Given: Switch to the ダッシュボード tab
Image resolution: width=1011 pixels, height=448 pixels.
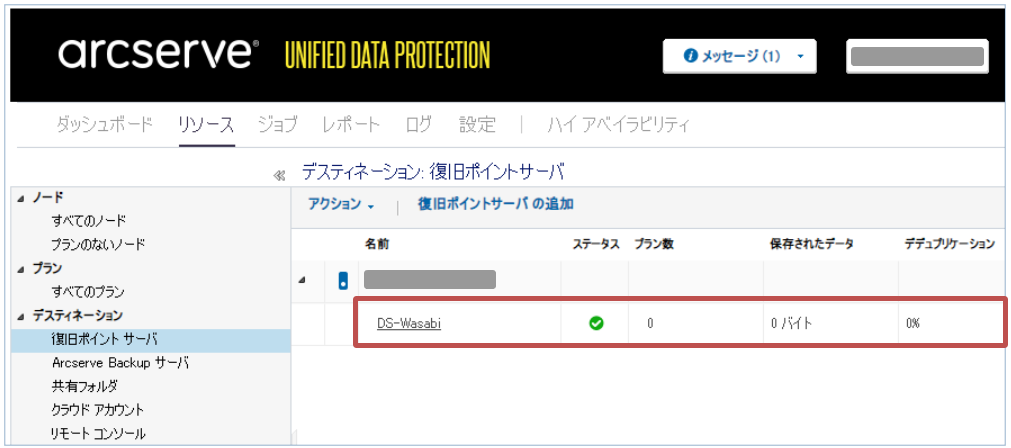Looking at the screenshot, I should tap(104, 125).
